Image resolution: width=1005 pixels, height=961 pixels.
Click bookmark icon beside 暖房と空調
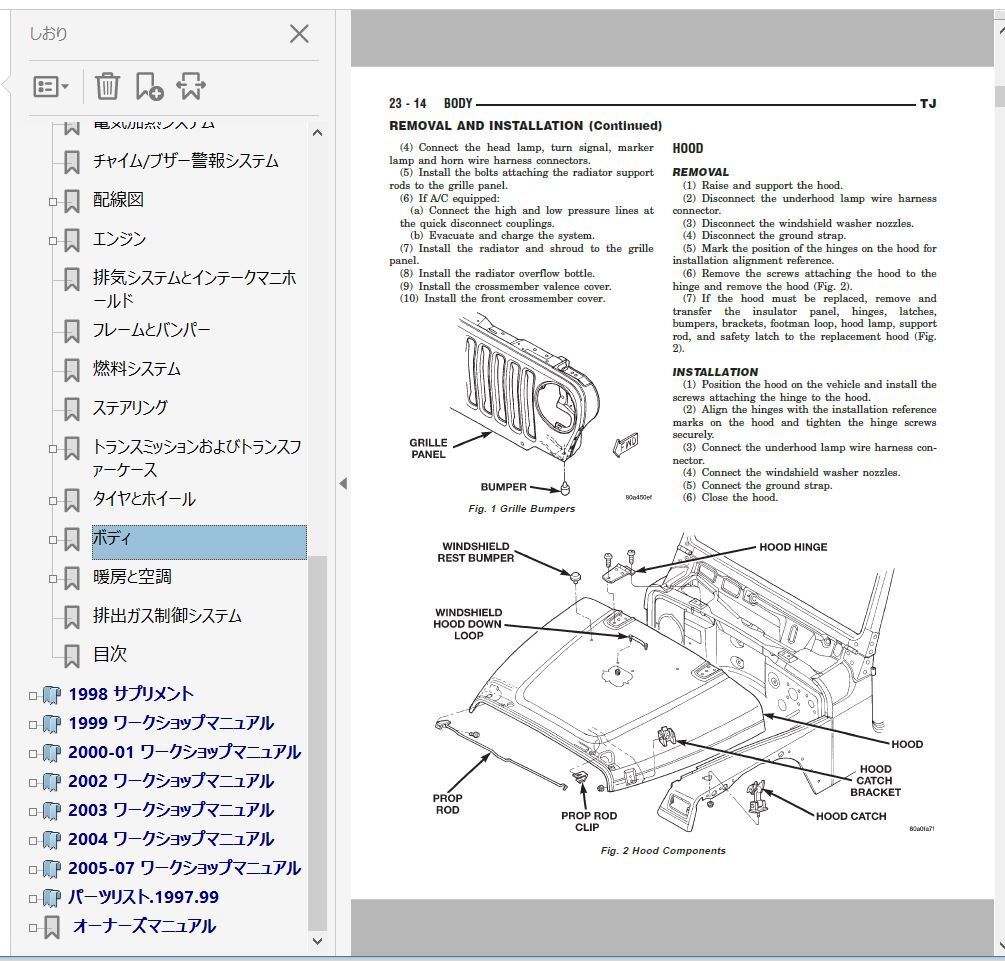[x=72, y=579]
